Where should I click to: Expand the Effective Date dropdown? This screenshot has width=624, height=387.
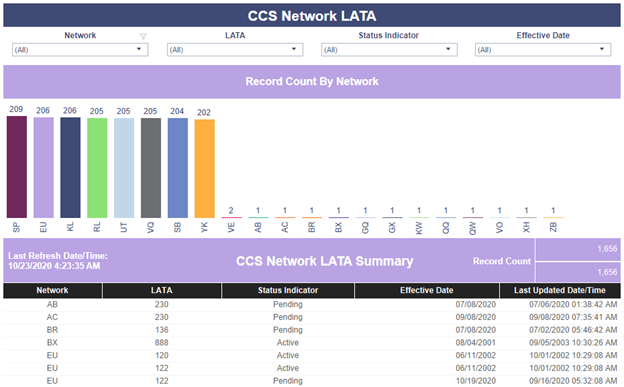point(543,50)
